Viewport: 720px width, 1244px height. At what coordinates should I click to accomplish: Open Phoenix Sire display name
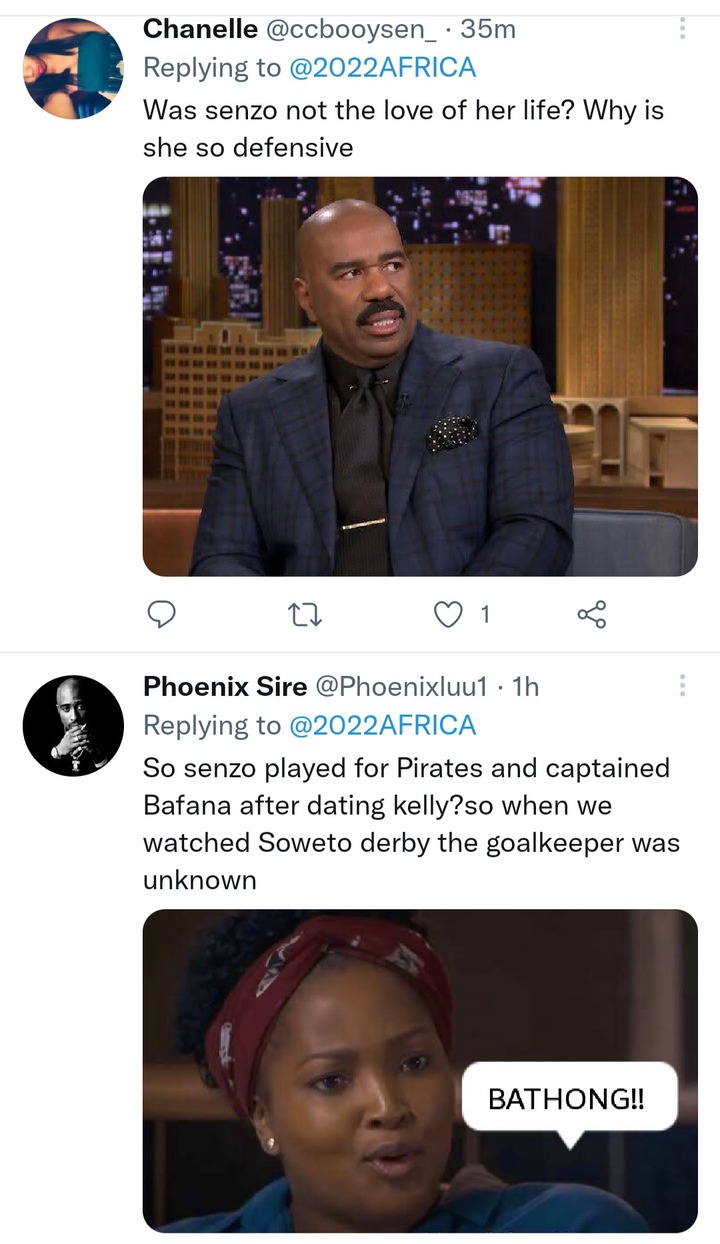click(225, 686)
